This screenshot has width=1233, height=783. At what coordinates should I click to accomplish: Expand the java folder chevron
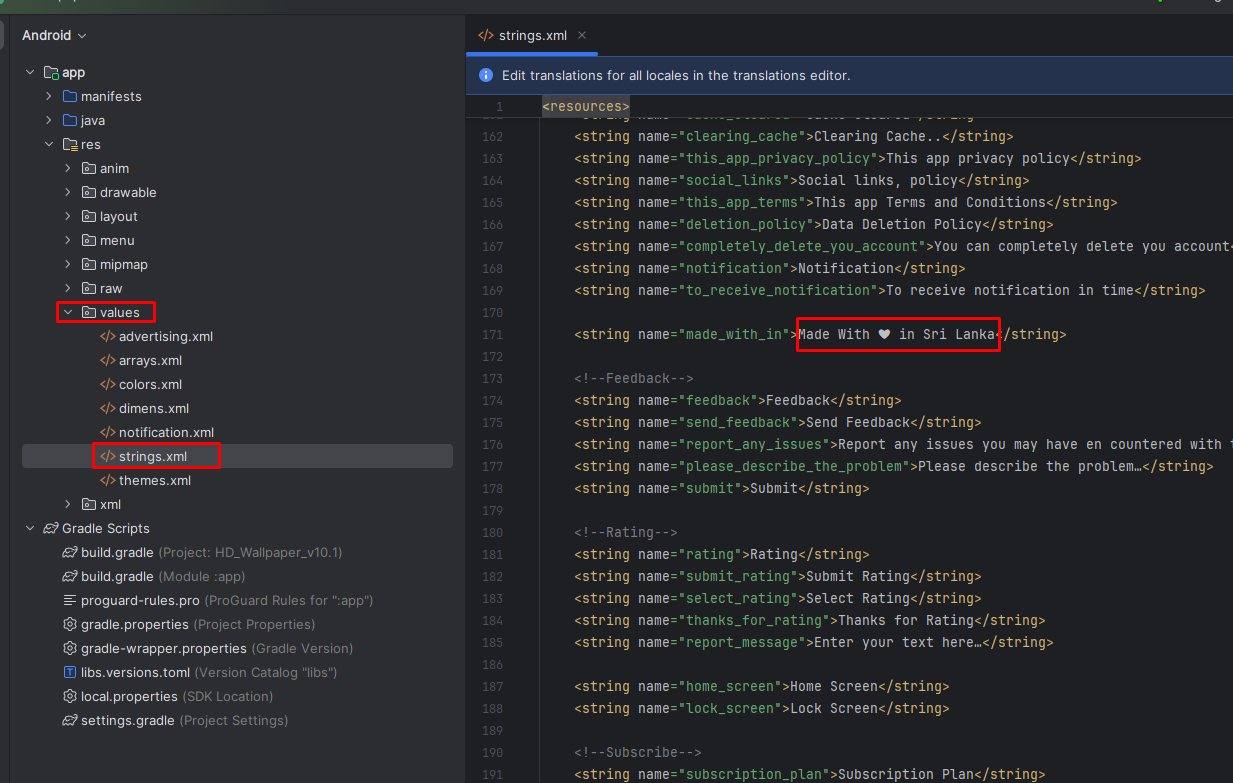click(x=49, y=121)
